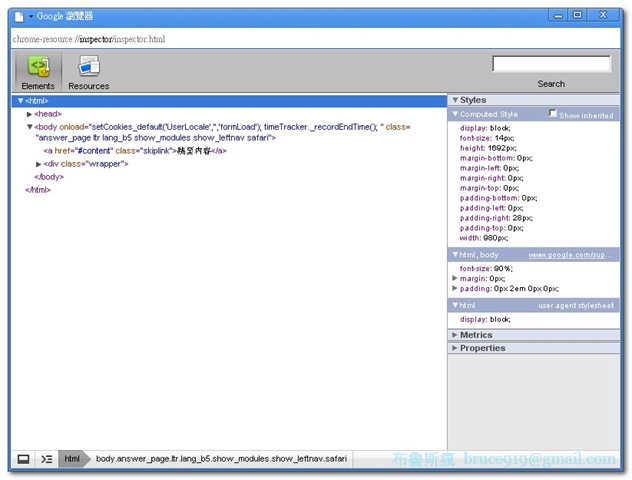The image size is (632, 480).
Task: Minimize the Google browser window
Action: pyautogui.click(x=558, y=15)
